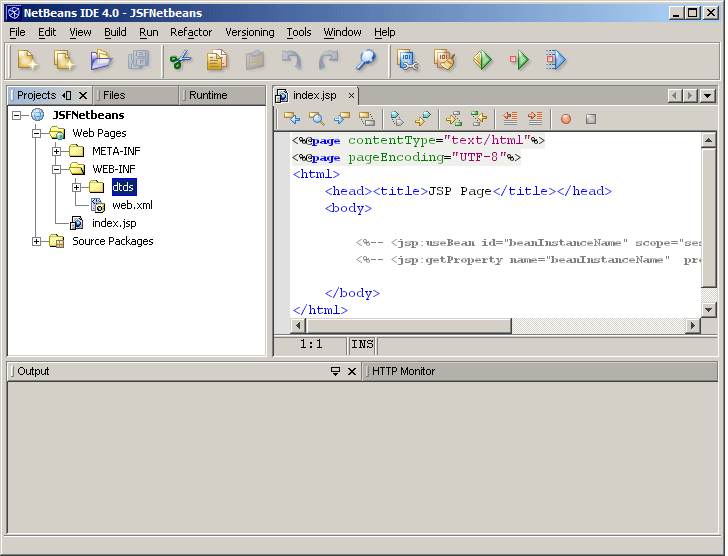
Task: Click Stop Macro Recording square icon
Action: [591, 119]
